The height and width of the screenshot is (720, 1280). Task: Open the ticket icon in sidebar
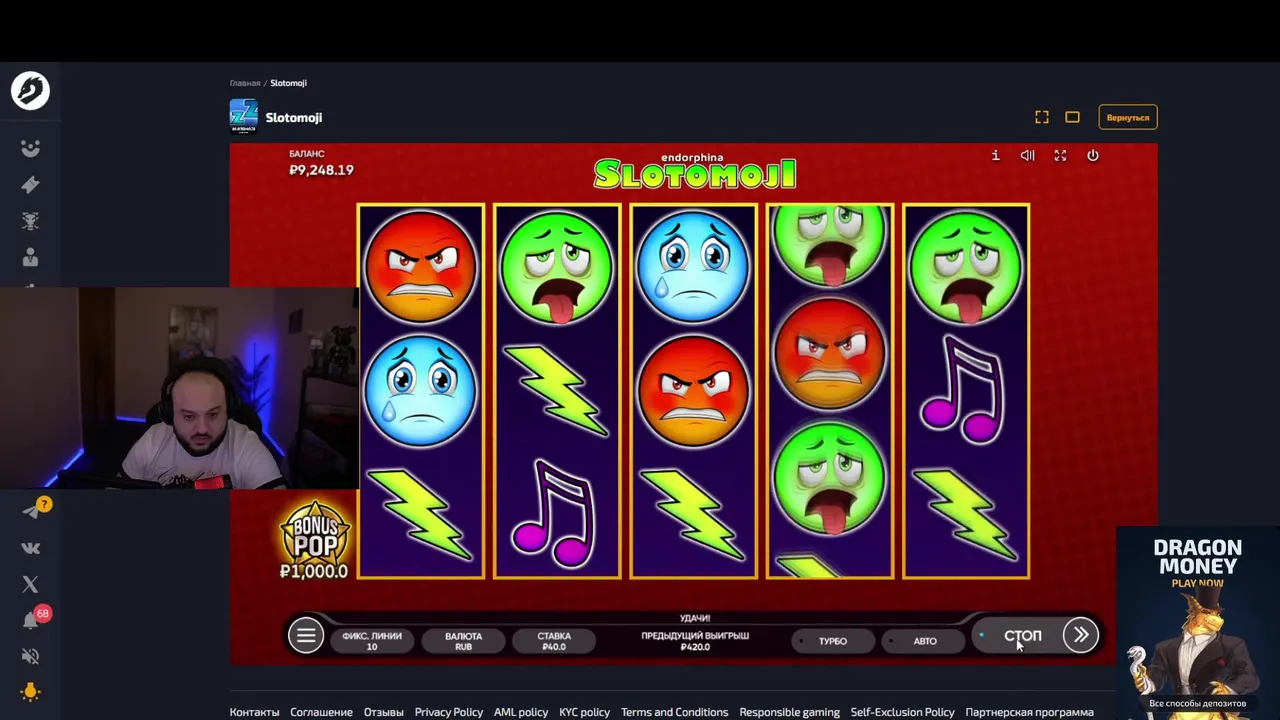point(30,185)
